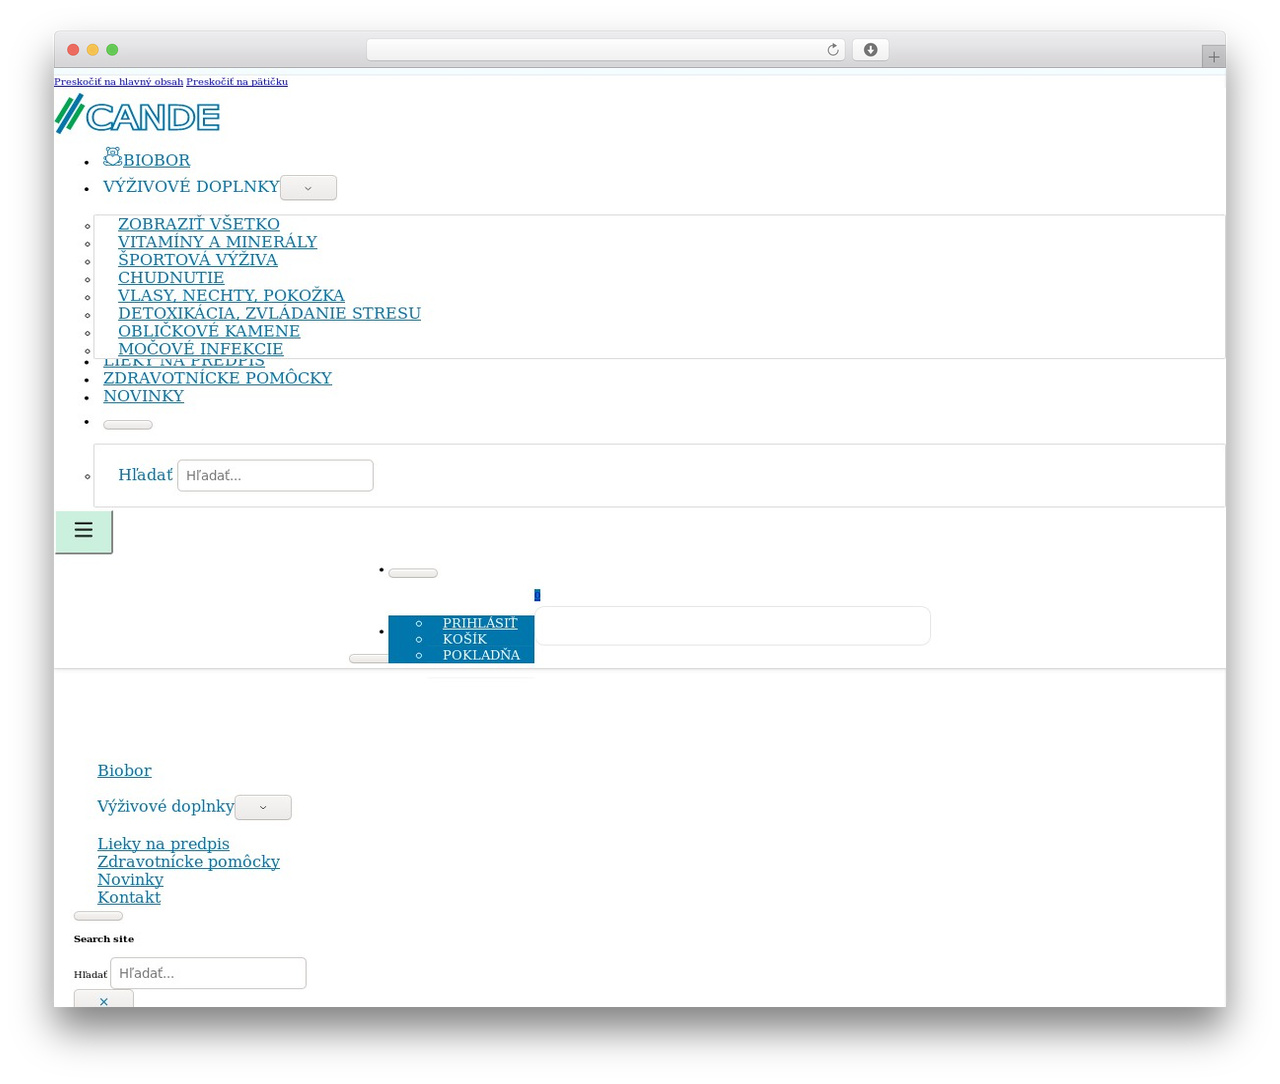Viewport: 1280px width, 1084px height.
Task: Expand the VÝŽIVOVÉ DOPLNKY dropdown arrow
Action: tap(308, 188)
